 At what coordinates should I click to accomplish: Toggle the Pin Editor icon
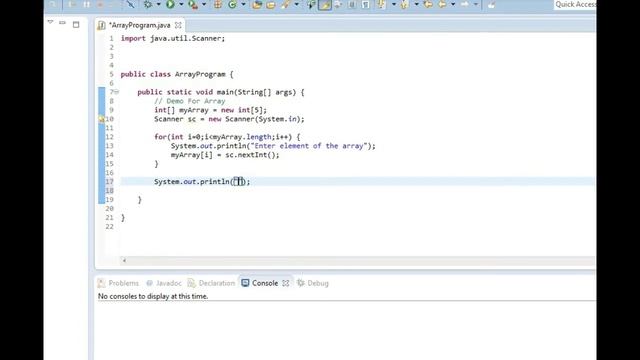491,5
